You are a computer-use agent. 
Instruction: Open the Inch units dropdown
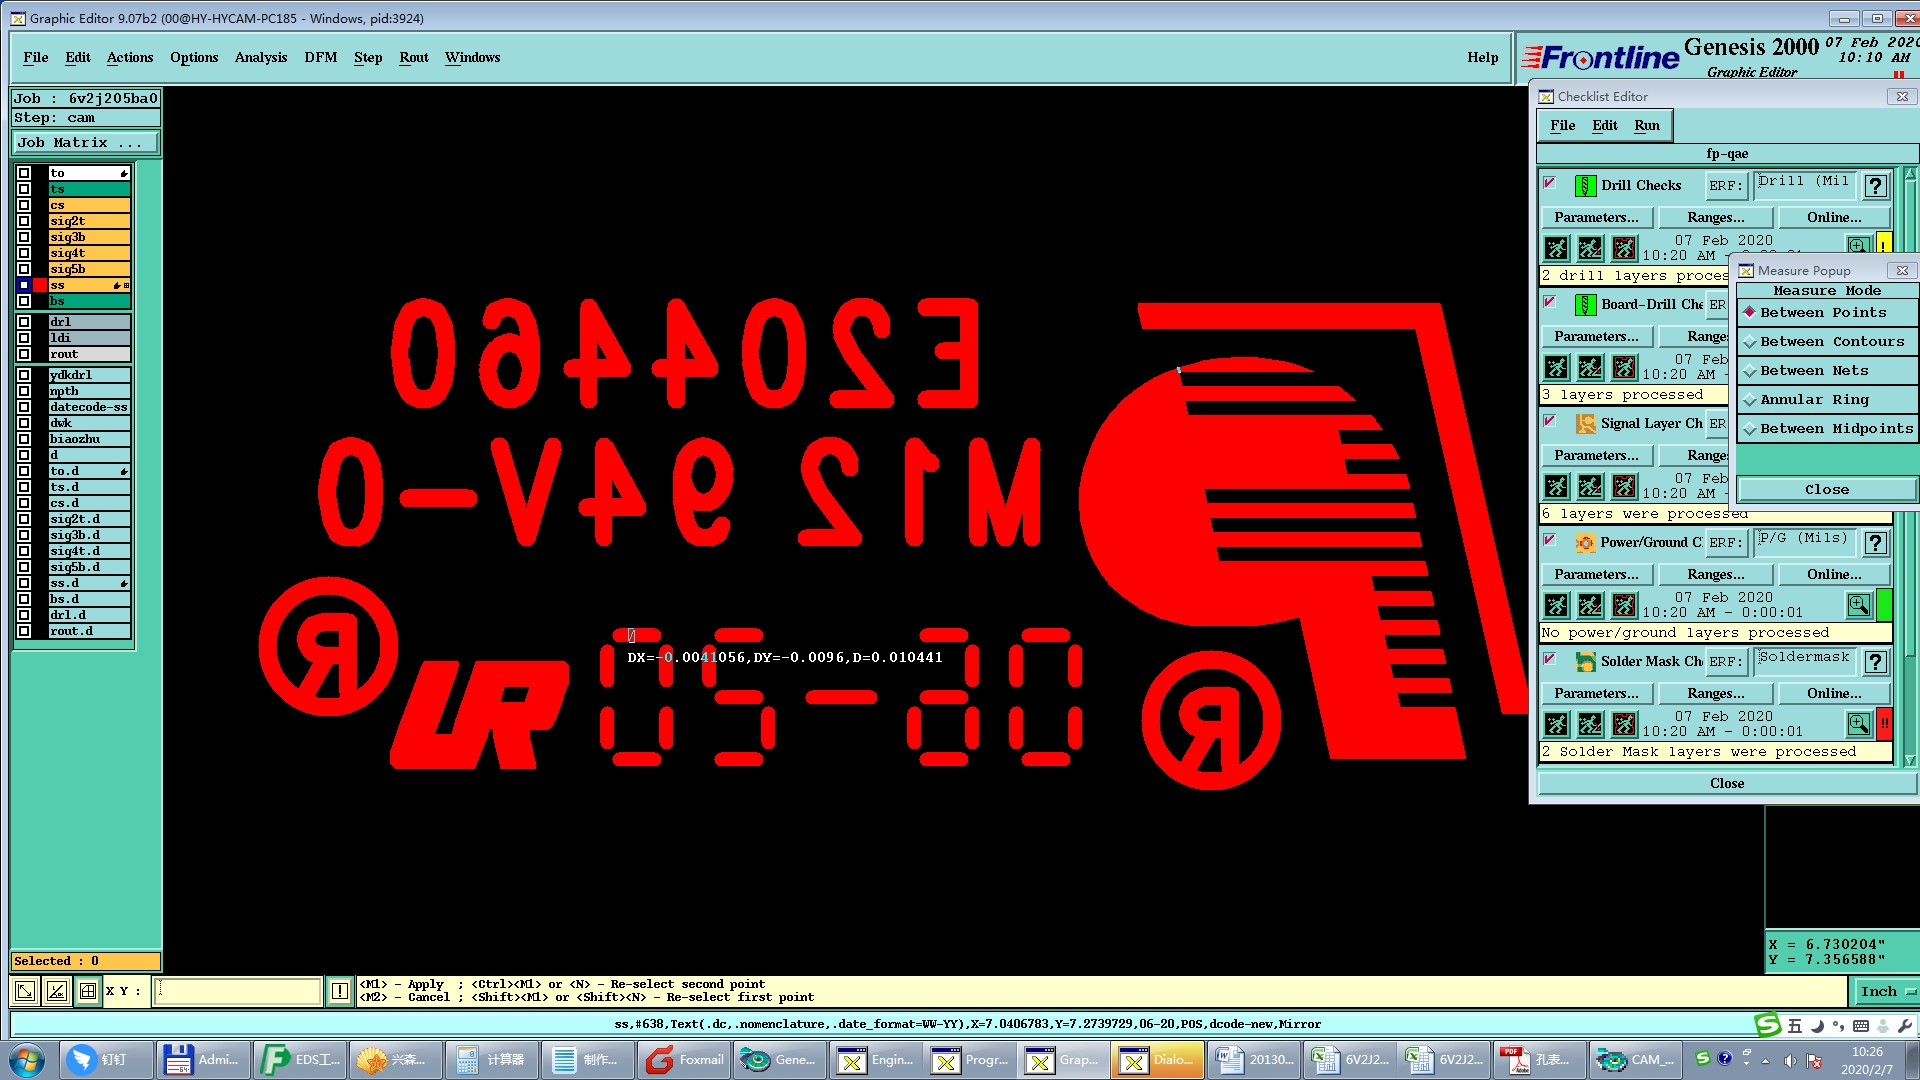click(x=1886, y=992)
